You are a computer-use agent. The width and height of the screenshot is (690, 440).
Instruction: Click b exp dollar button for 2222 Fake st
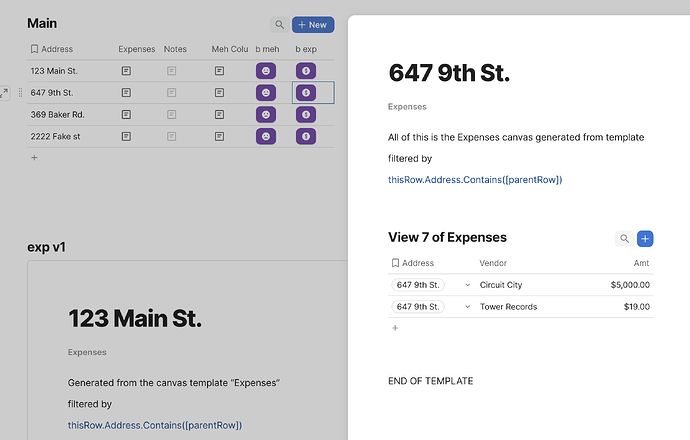point(306,136)
